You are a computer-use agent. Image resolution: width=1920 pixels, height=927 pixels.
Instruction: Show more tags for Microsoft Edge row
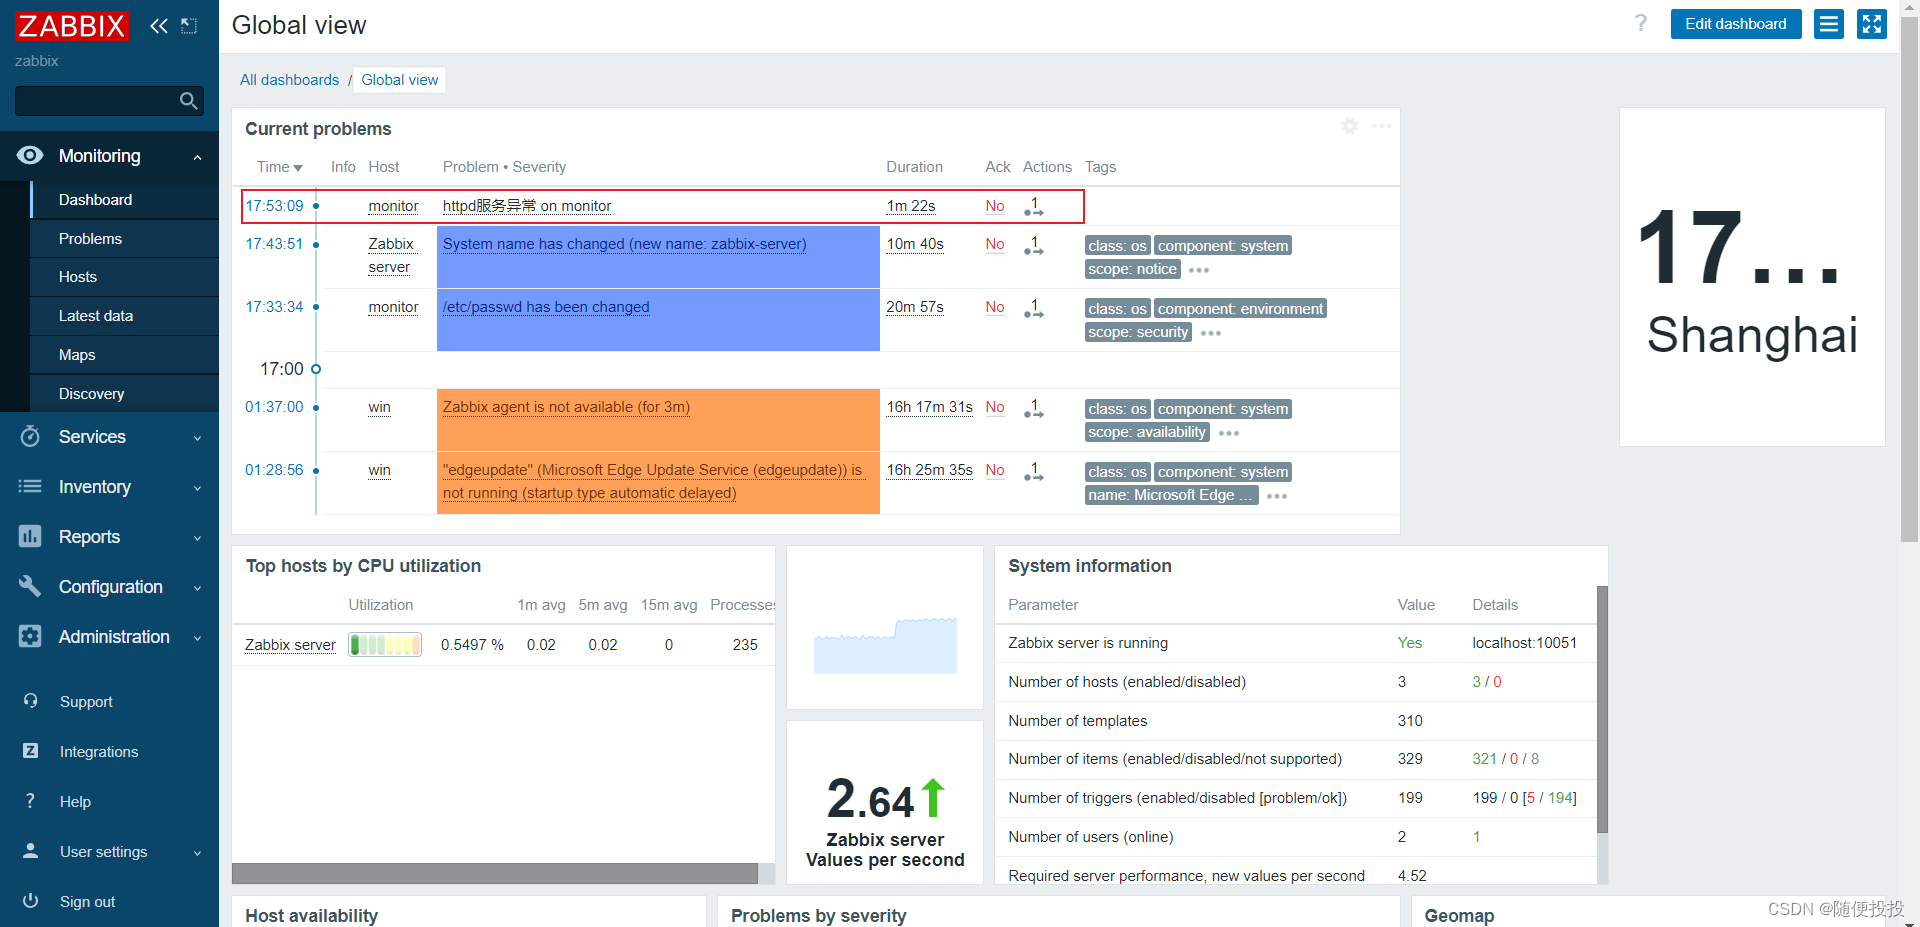(x=1277, y=496)
